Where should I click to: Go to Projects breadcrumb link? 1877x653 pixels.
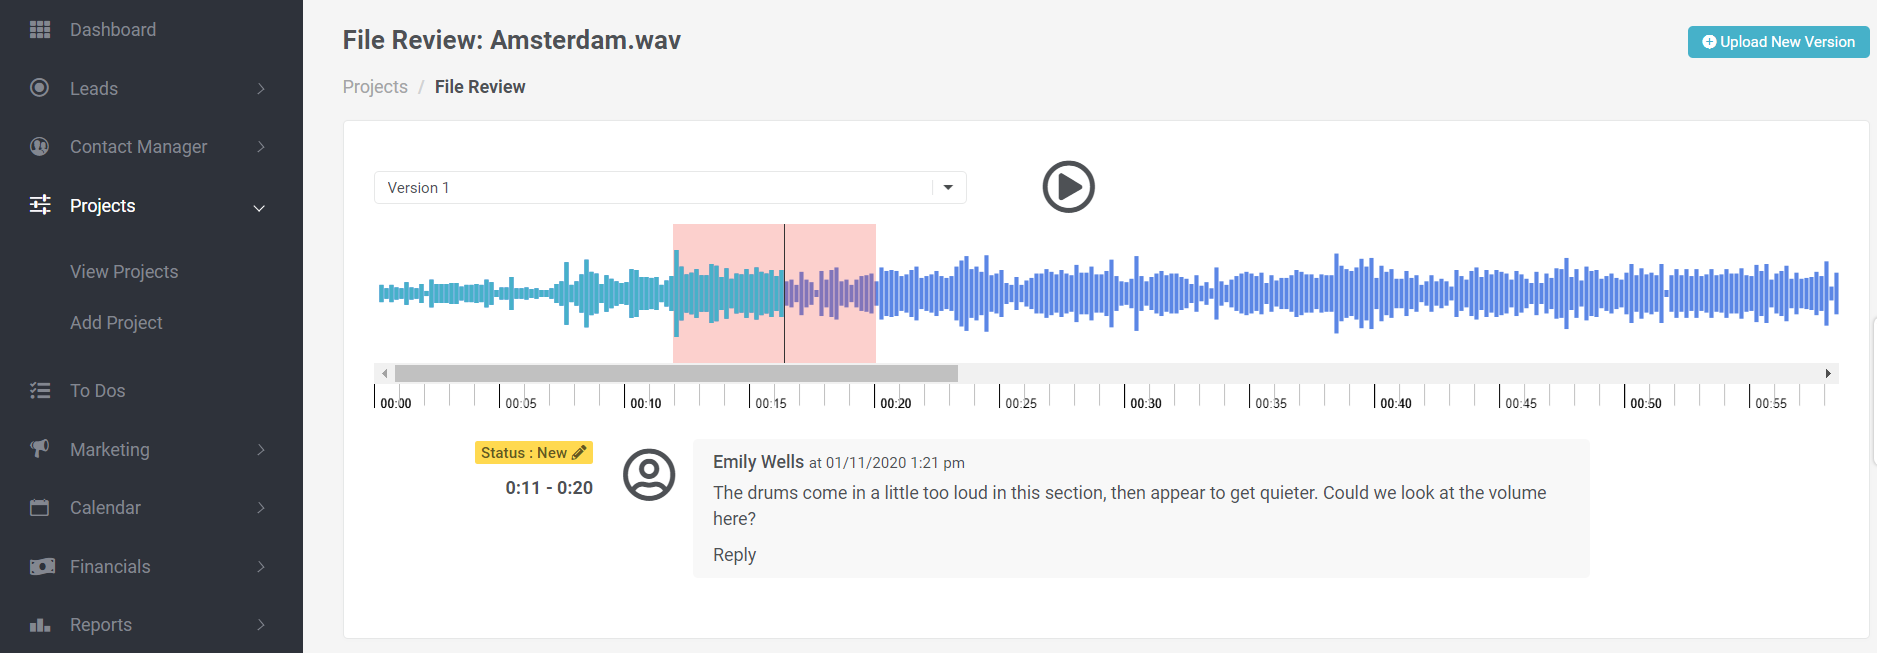coord(375,87)
